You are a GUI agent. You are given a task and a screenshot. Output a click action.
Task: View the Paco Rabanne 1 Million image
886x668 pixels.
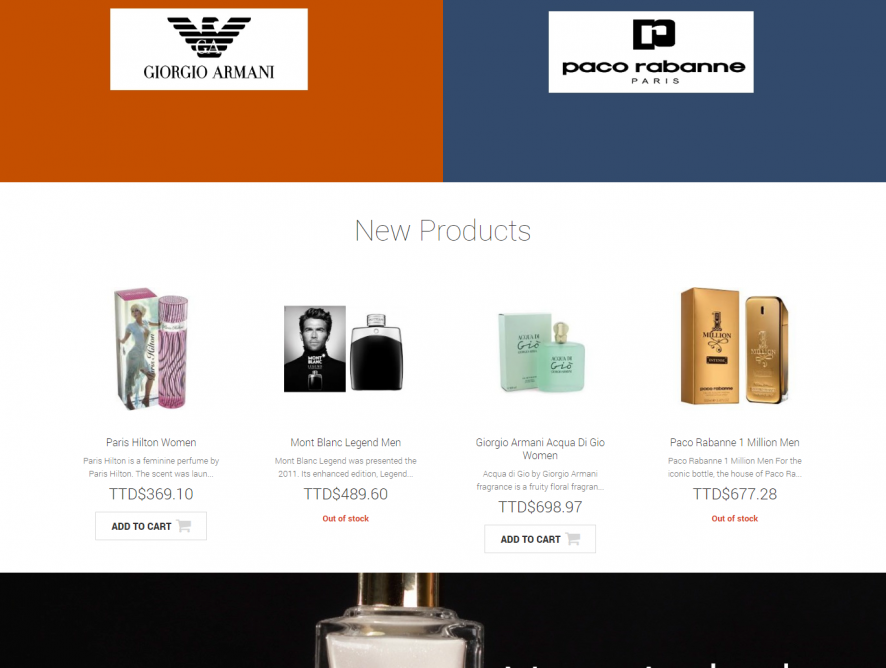pyautogui.click(x=735, y=346)
